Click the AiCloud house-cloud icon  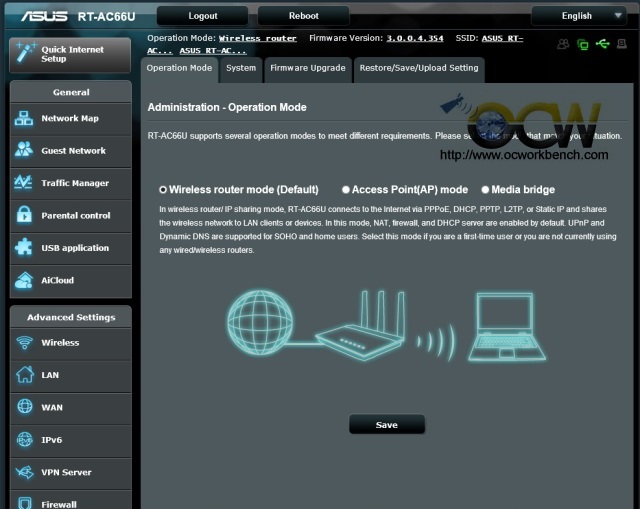(24, 280)
